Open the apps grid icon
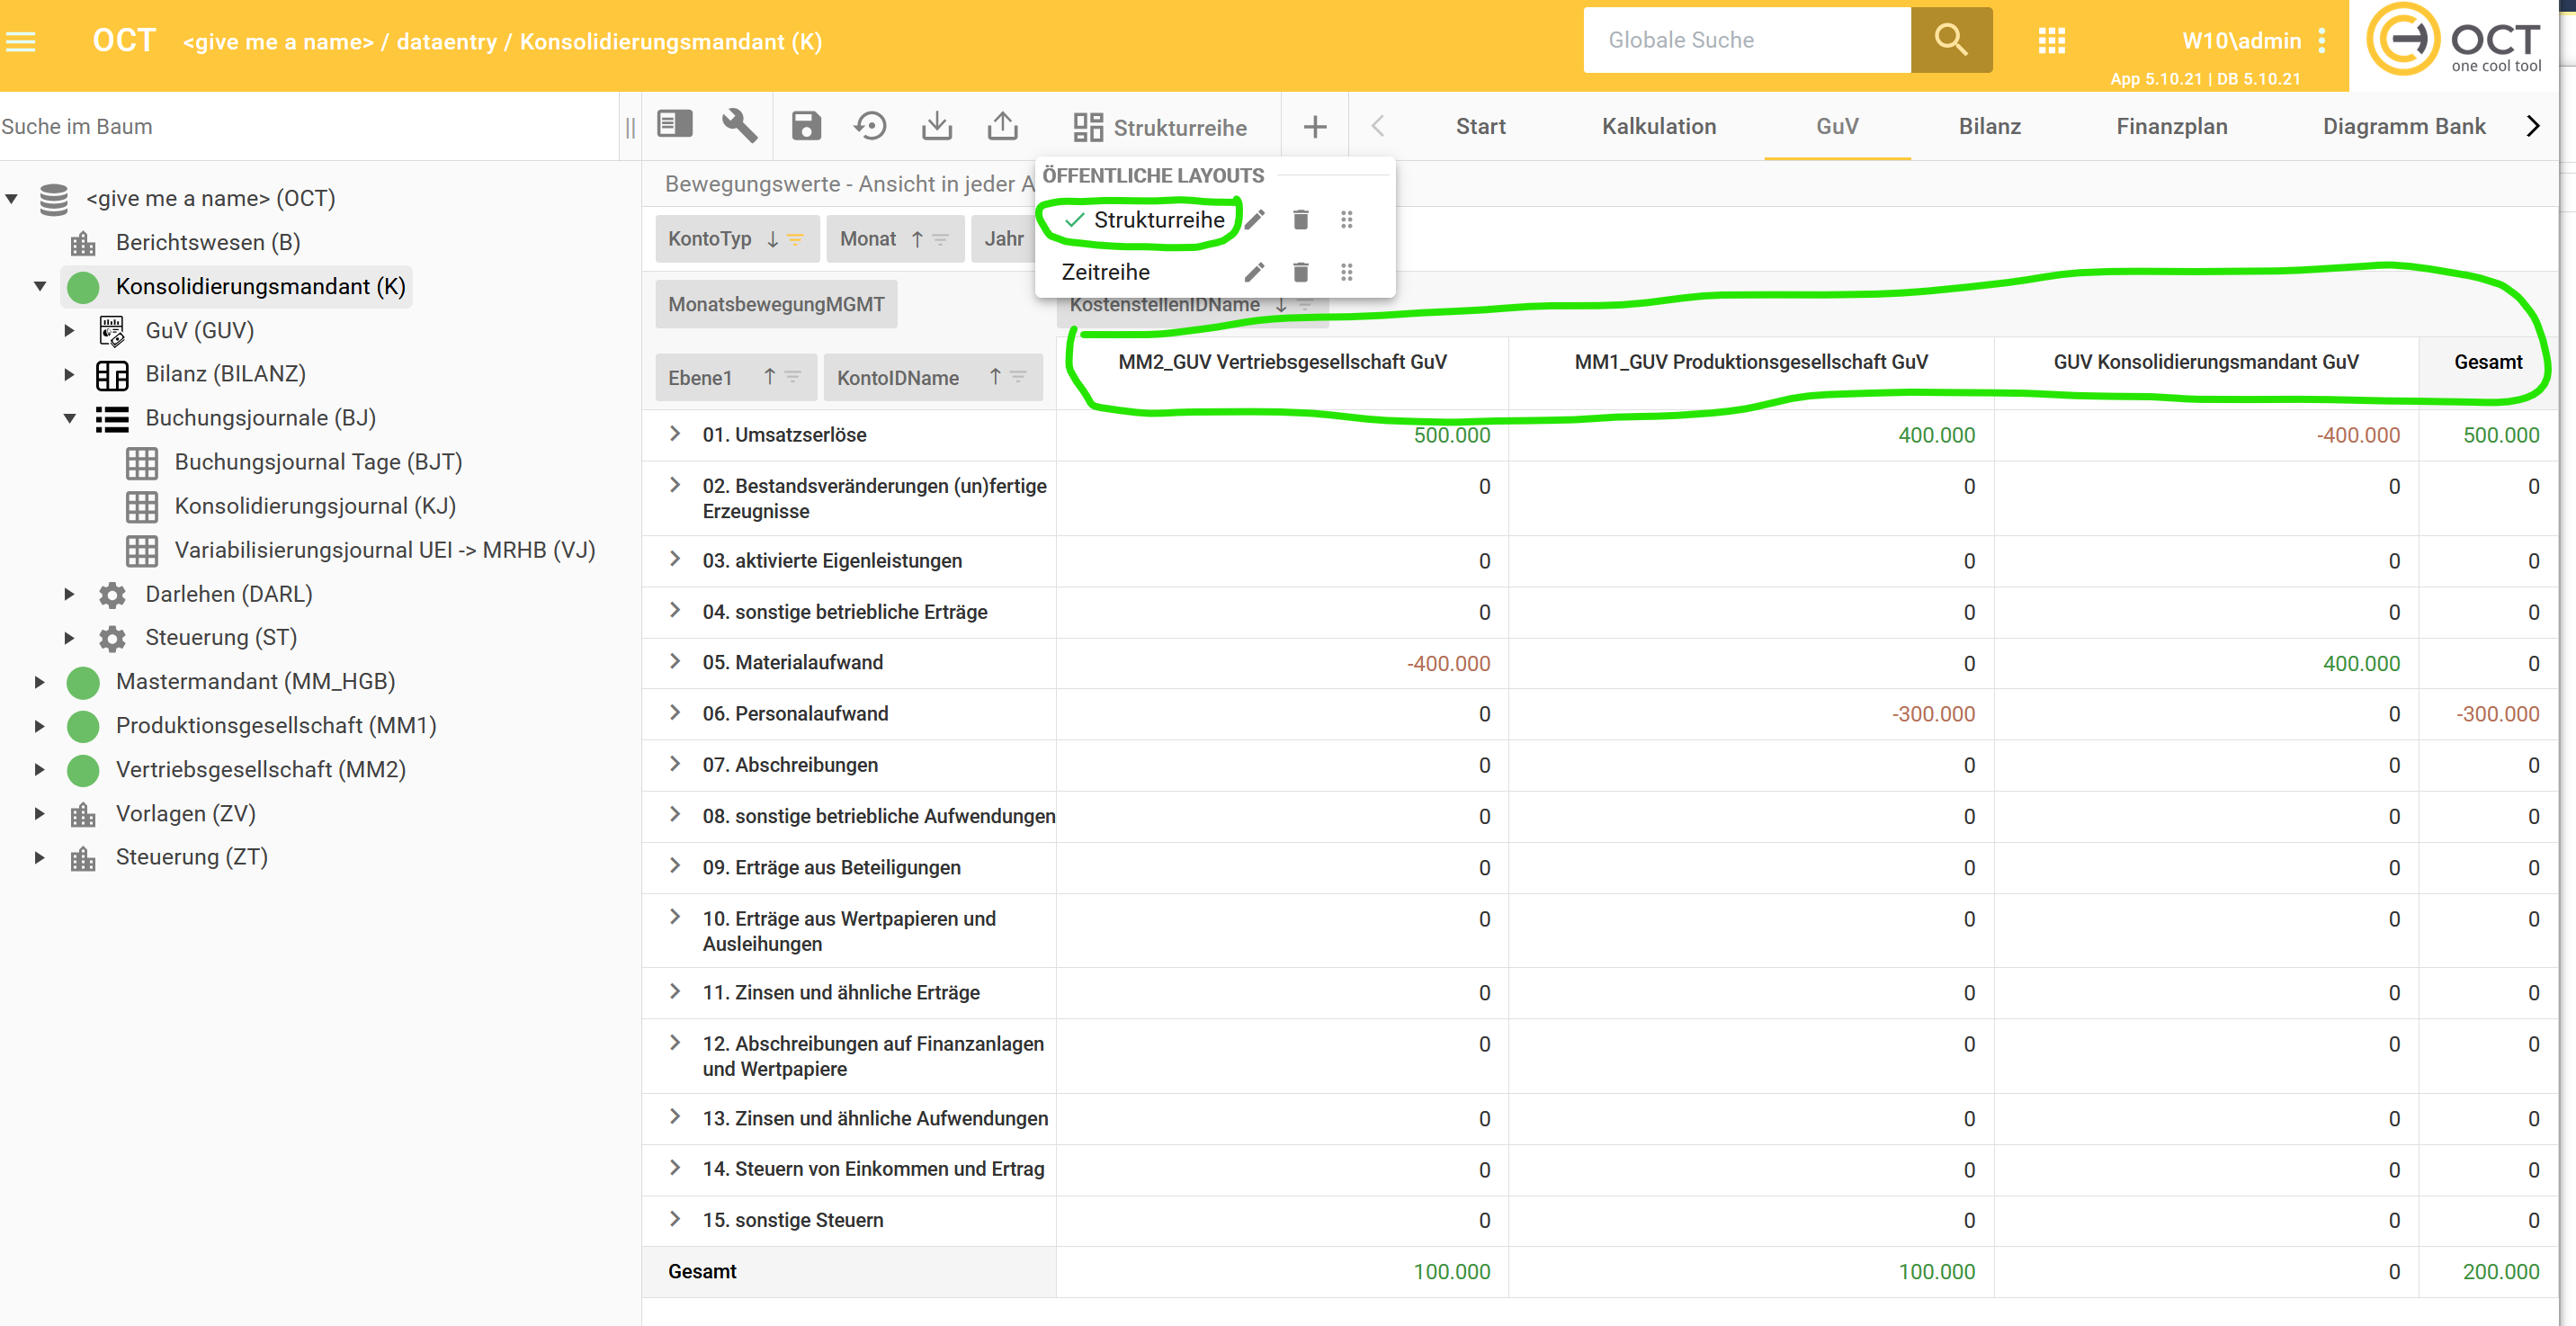 [2051, 41]
